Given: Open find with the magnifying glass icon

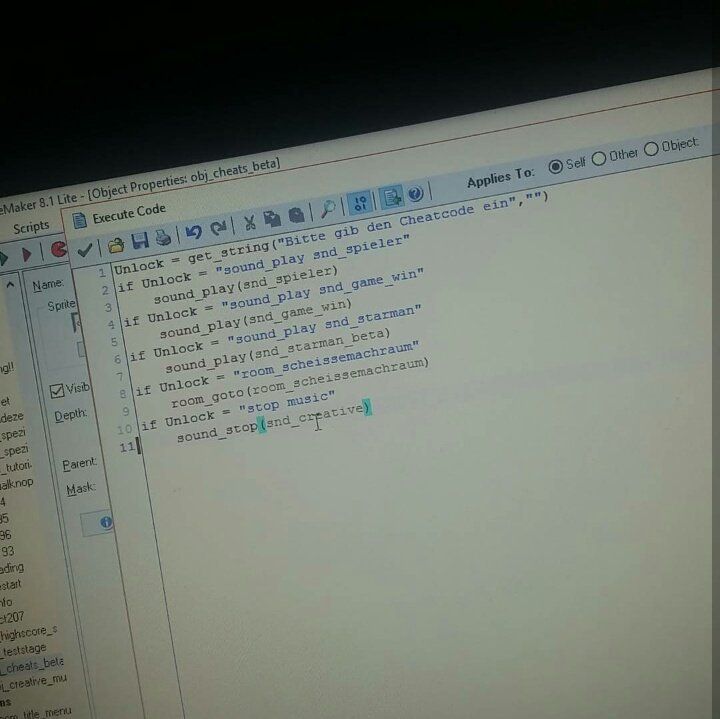Looking at the screenshot, I should point(327,209).
